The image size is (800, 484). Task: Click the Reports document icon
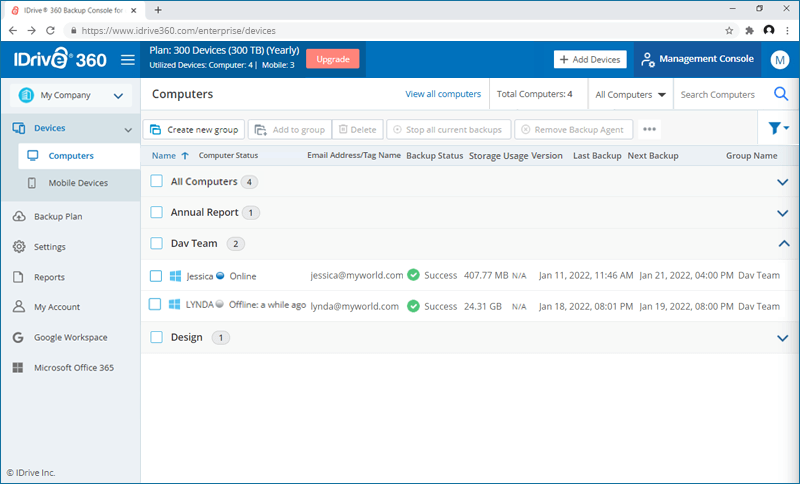(18, 277)
